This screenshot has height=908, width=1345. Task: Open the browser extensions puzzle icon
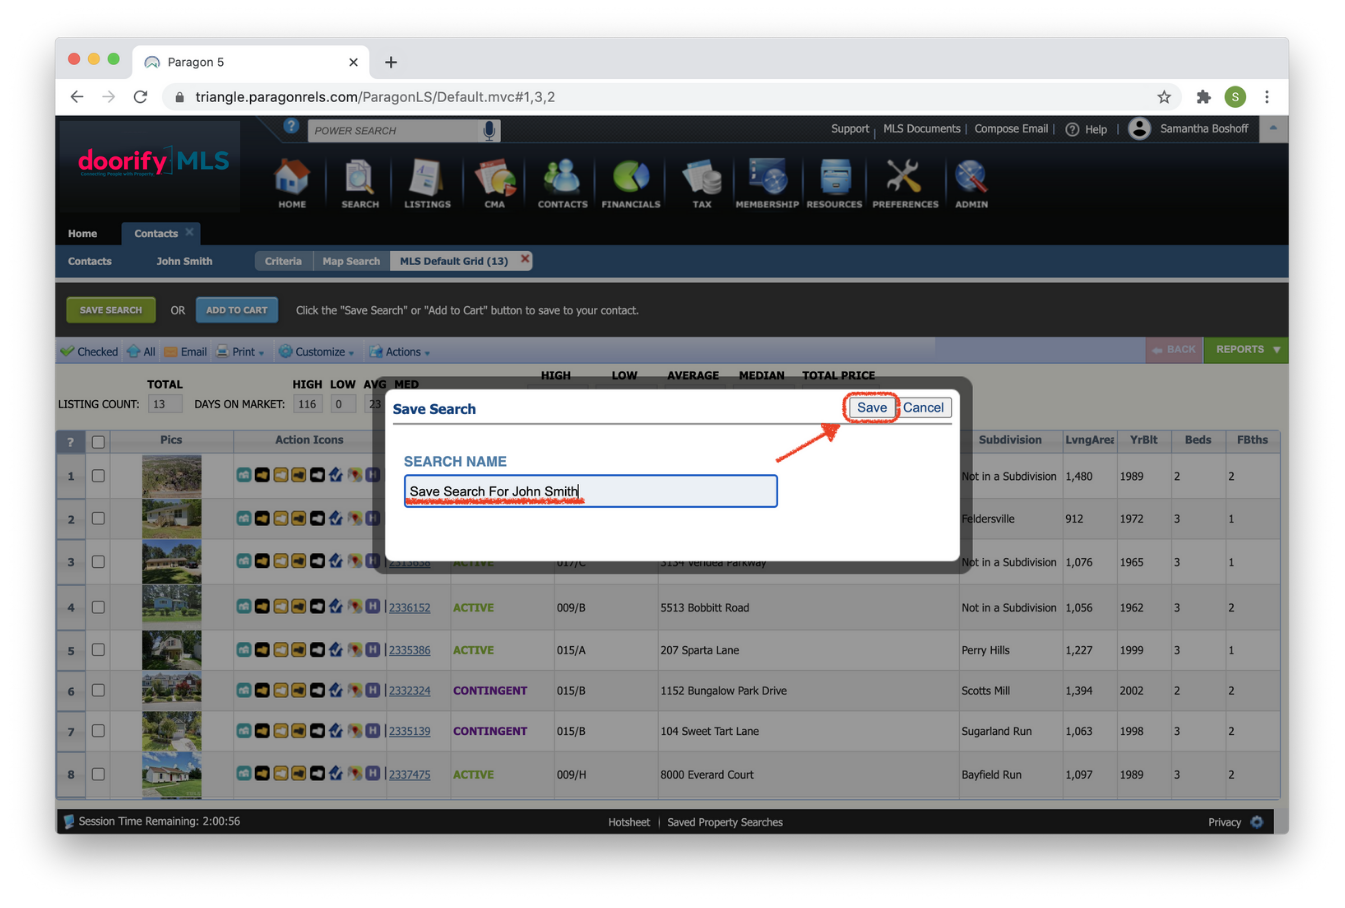click(x=1203, y=97)
